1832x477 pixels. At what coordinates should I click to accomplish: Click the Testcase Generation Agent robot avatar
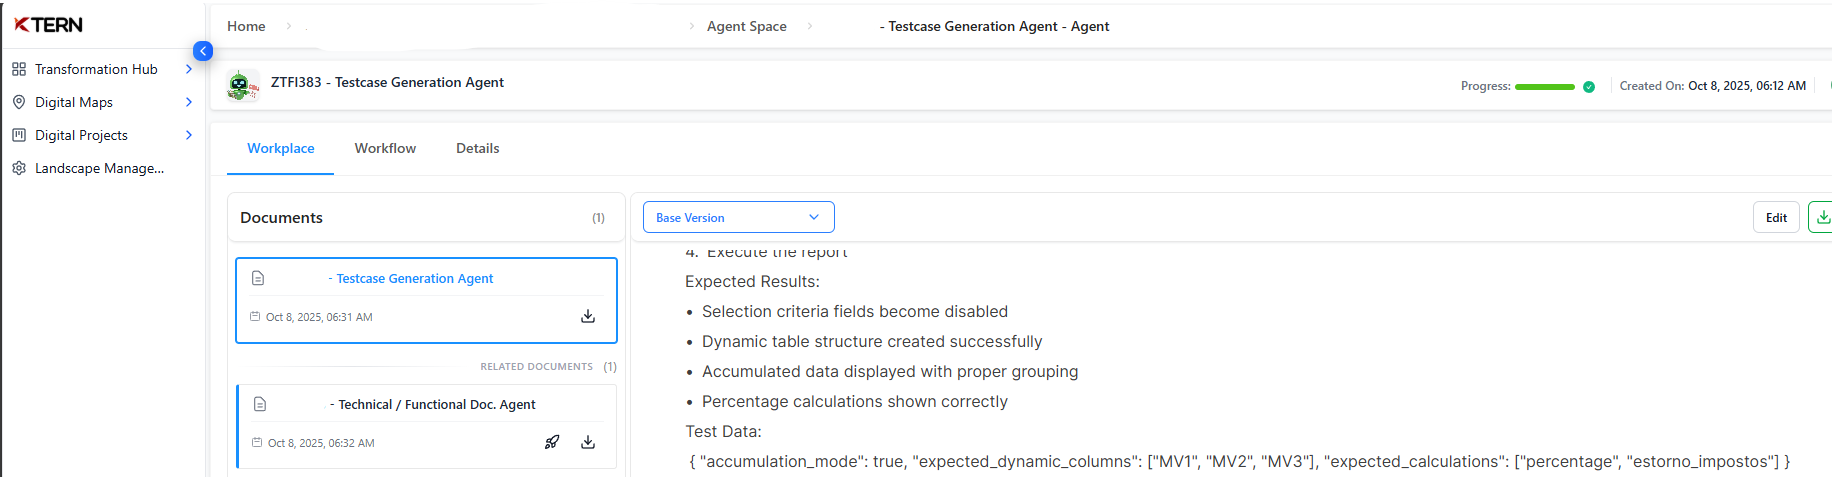click(x=240, y=85)
